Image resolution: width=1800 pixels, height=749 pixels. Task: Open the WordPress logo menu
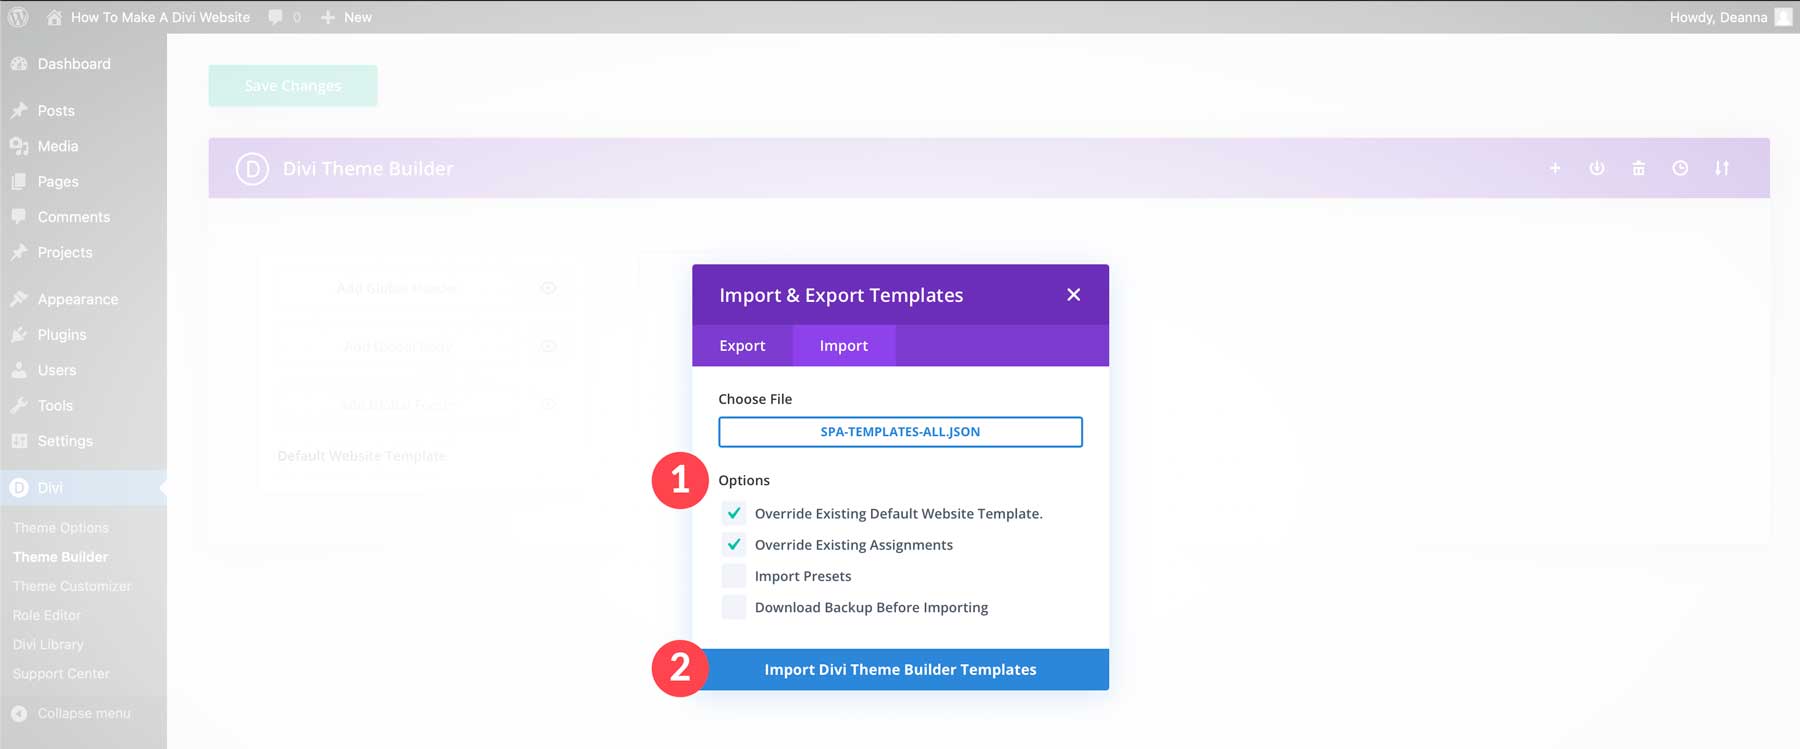tap(18, 17)
